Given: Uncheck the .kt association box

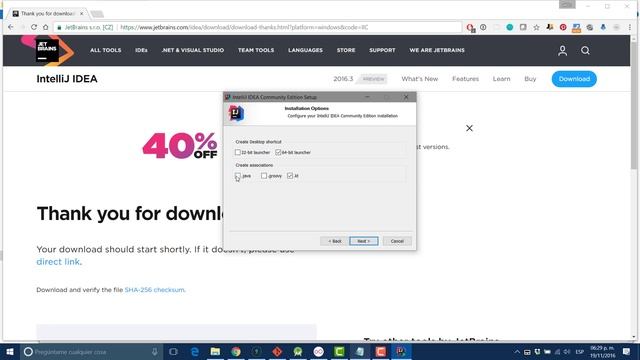Looking at the screenshot, I should [290, 176].
